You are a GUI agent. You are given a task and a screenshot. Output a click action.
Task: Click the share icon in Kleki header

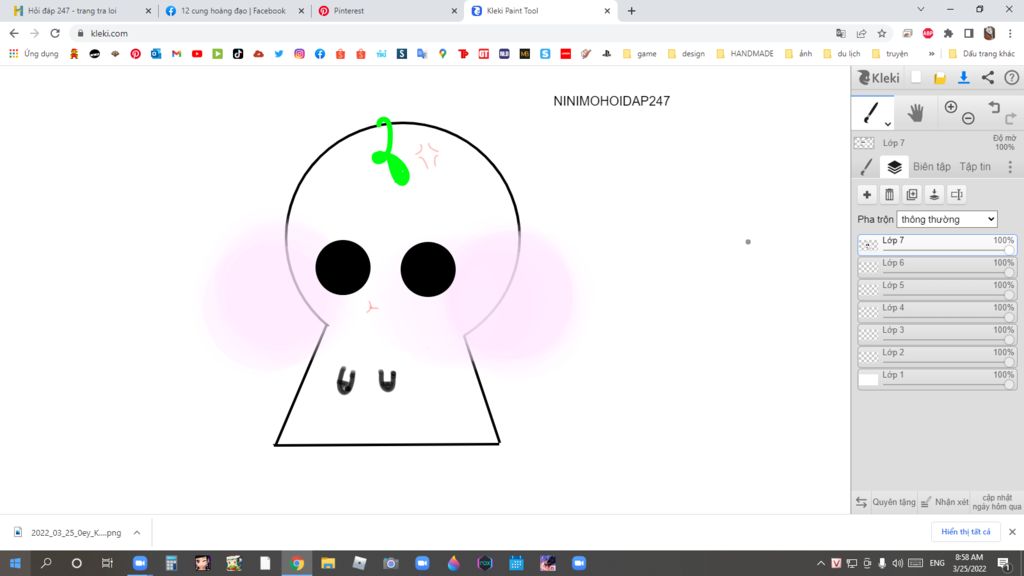[988, 78]
